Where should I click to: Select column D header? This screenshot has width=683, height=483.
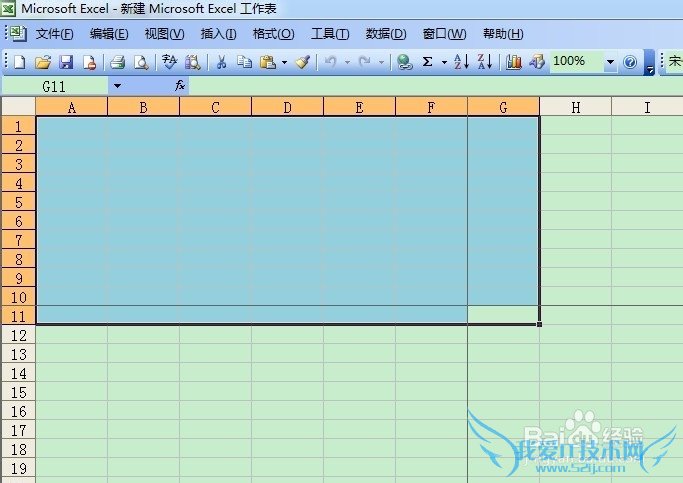coord(287,107)
